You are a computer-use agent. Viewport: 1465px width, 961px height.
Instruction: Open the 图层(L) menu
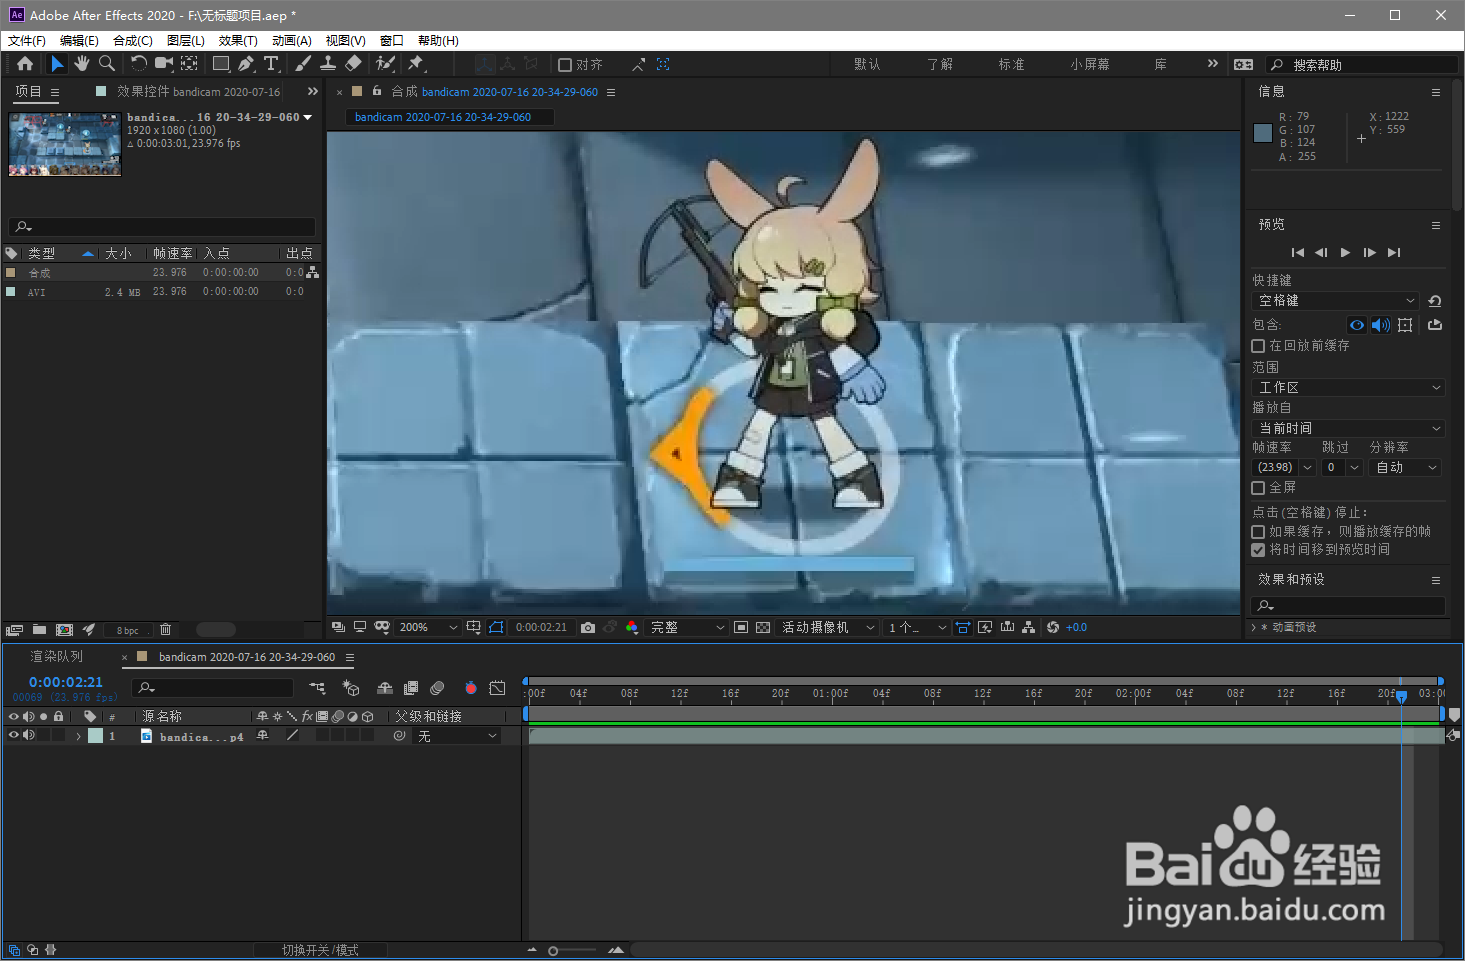pyautogui.click(x=186, y=41)
